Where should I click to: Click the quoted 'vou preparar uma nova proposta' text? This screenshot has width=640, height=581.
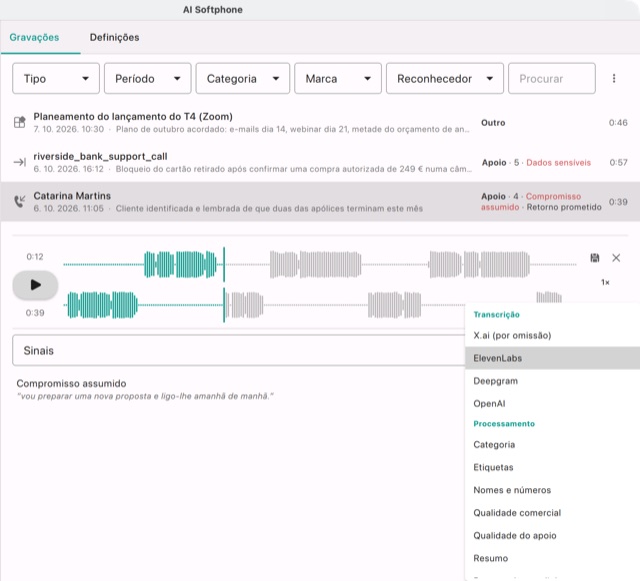(x=145, y=396)
